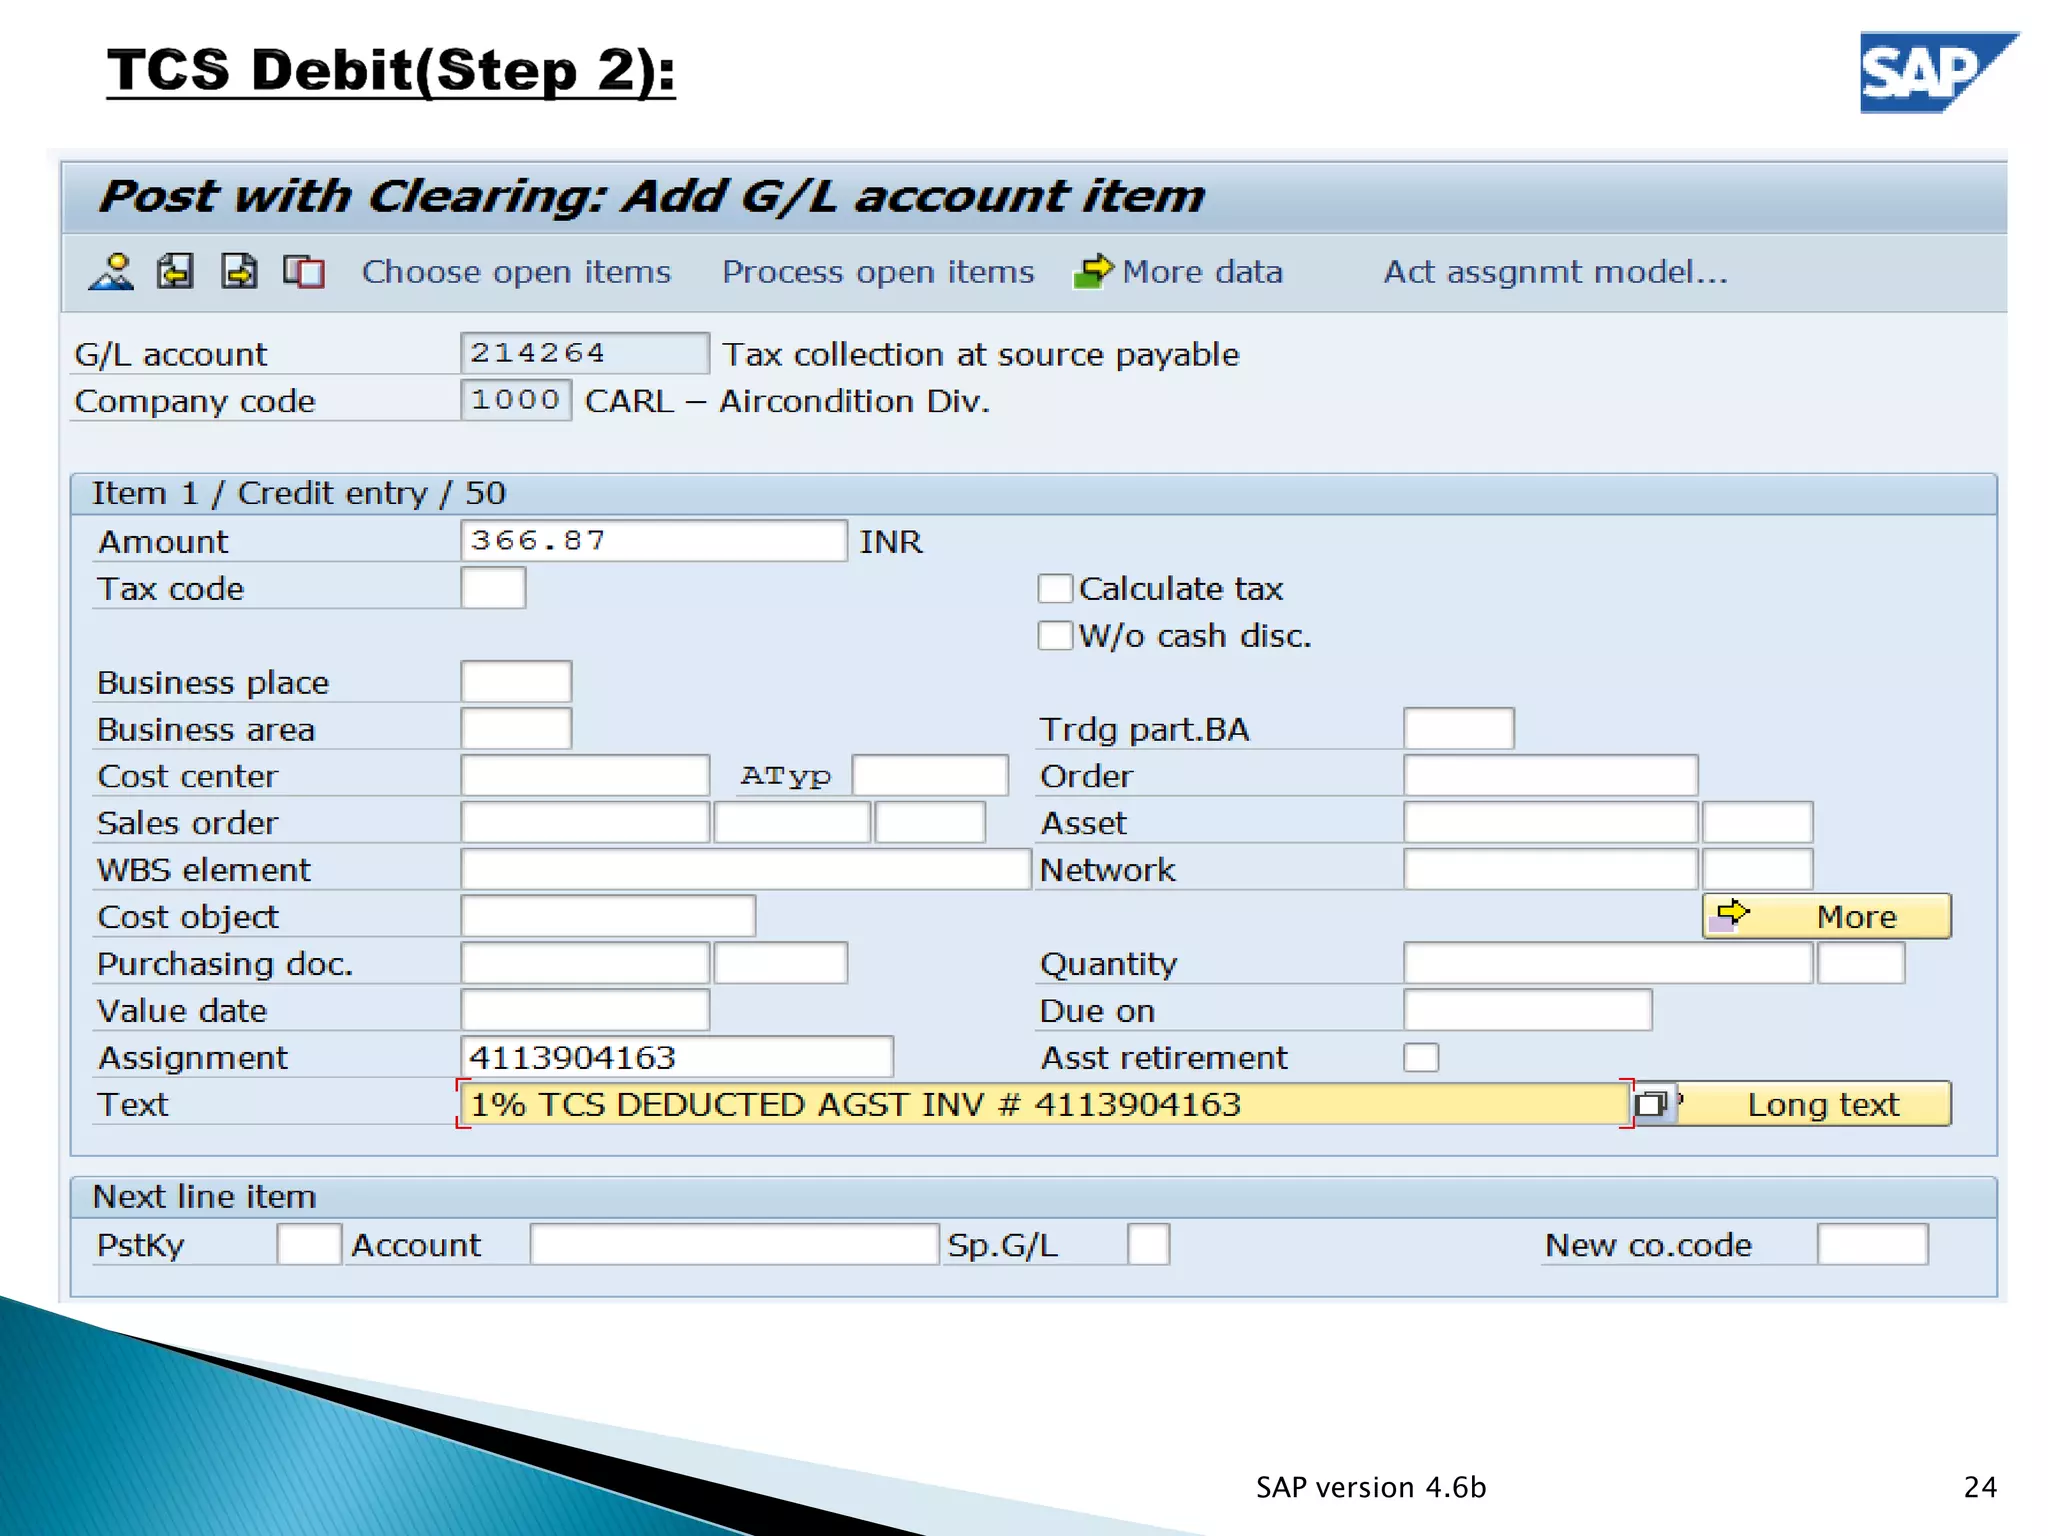
Task: Click the Business place input field
Action: tap(516, 682)
